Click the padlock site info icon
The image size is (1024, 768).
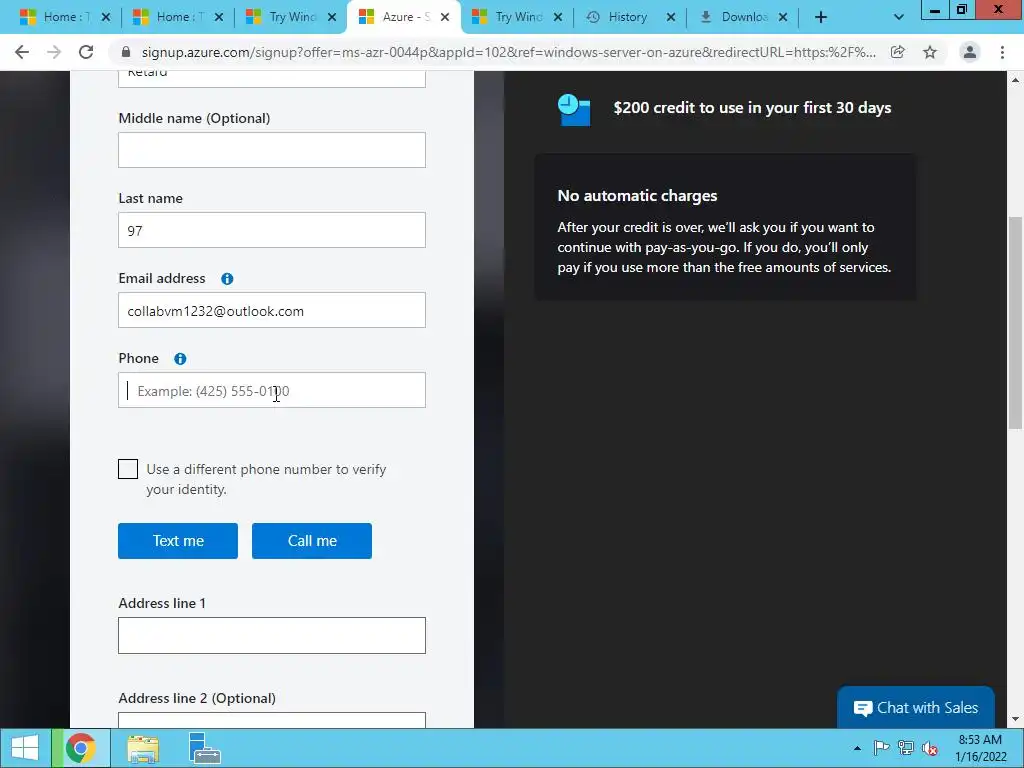pyautogui.click(x=126, y=52)
